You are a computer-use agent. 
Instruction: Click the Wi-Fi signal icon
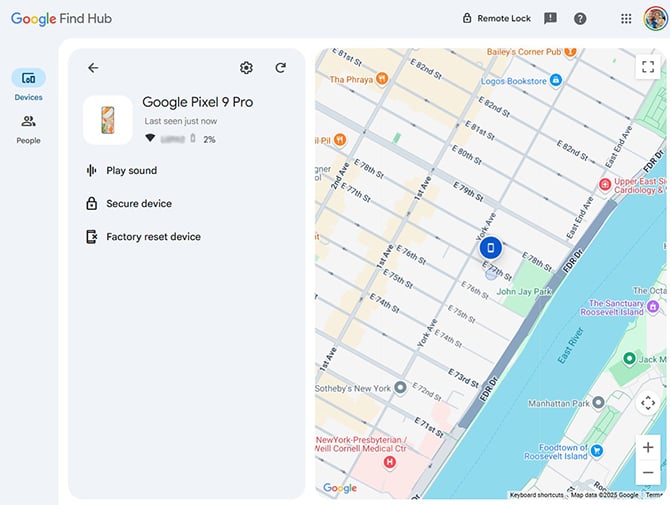point(150,138)
